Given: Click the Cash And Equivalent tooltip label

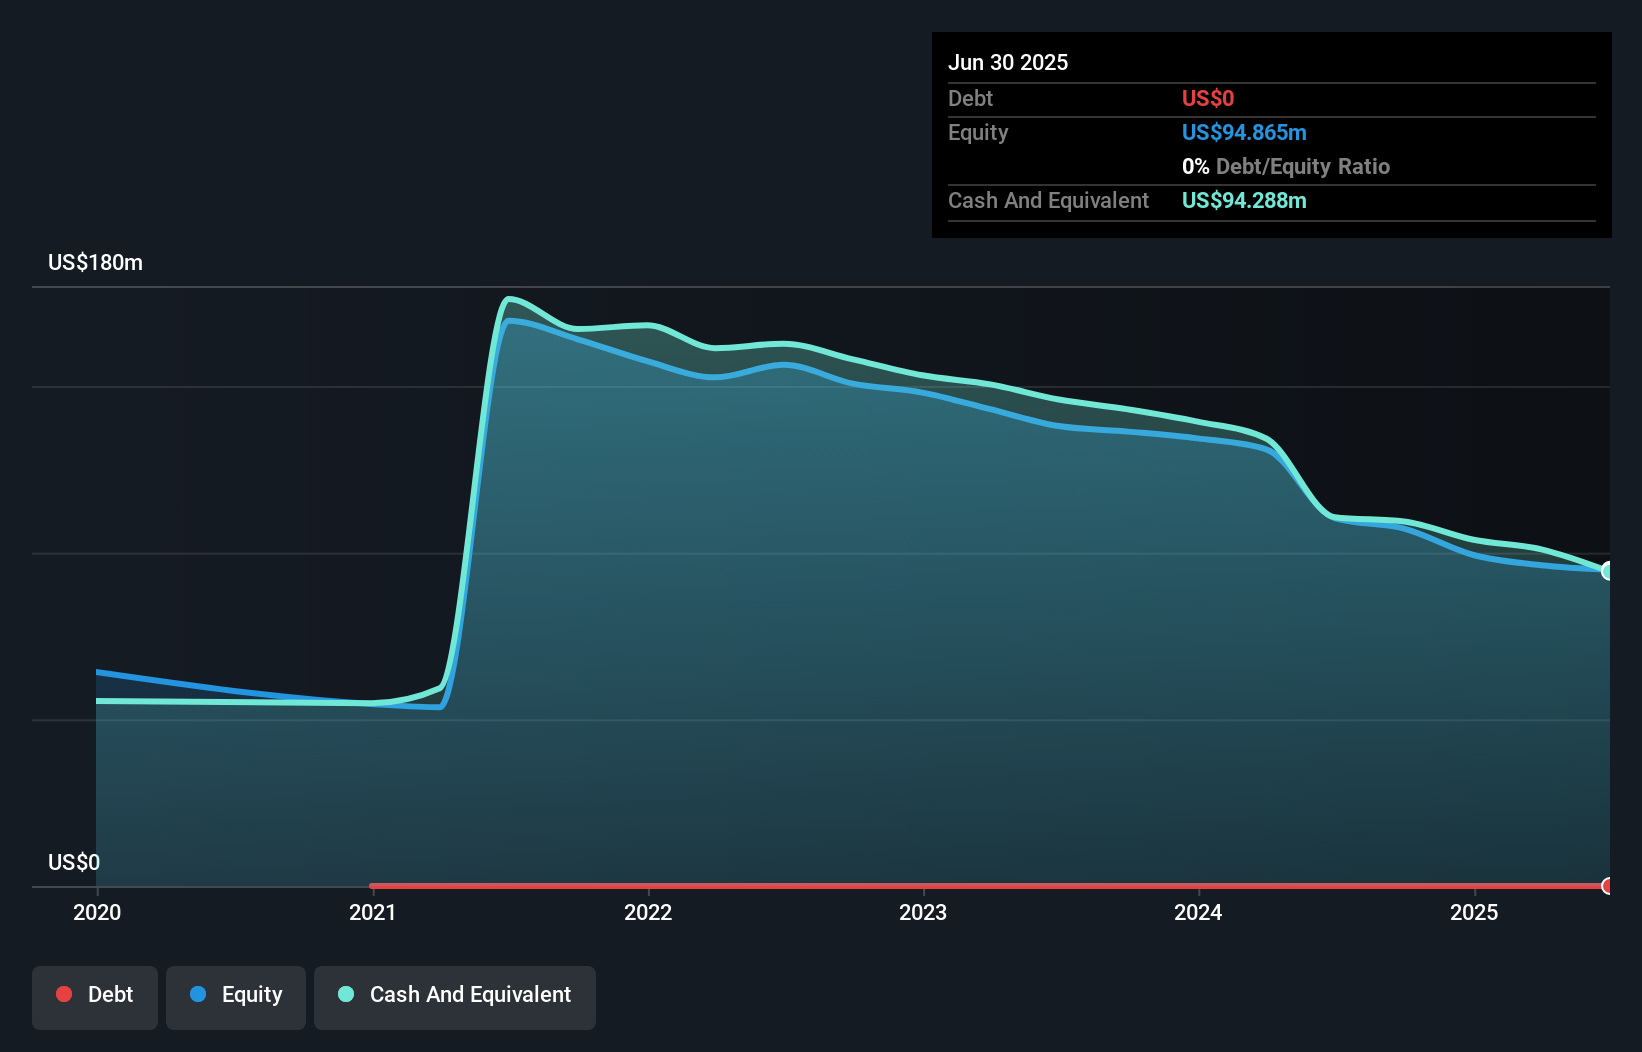Looking at the screenshot, I should 1048,200.
